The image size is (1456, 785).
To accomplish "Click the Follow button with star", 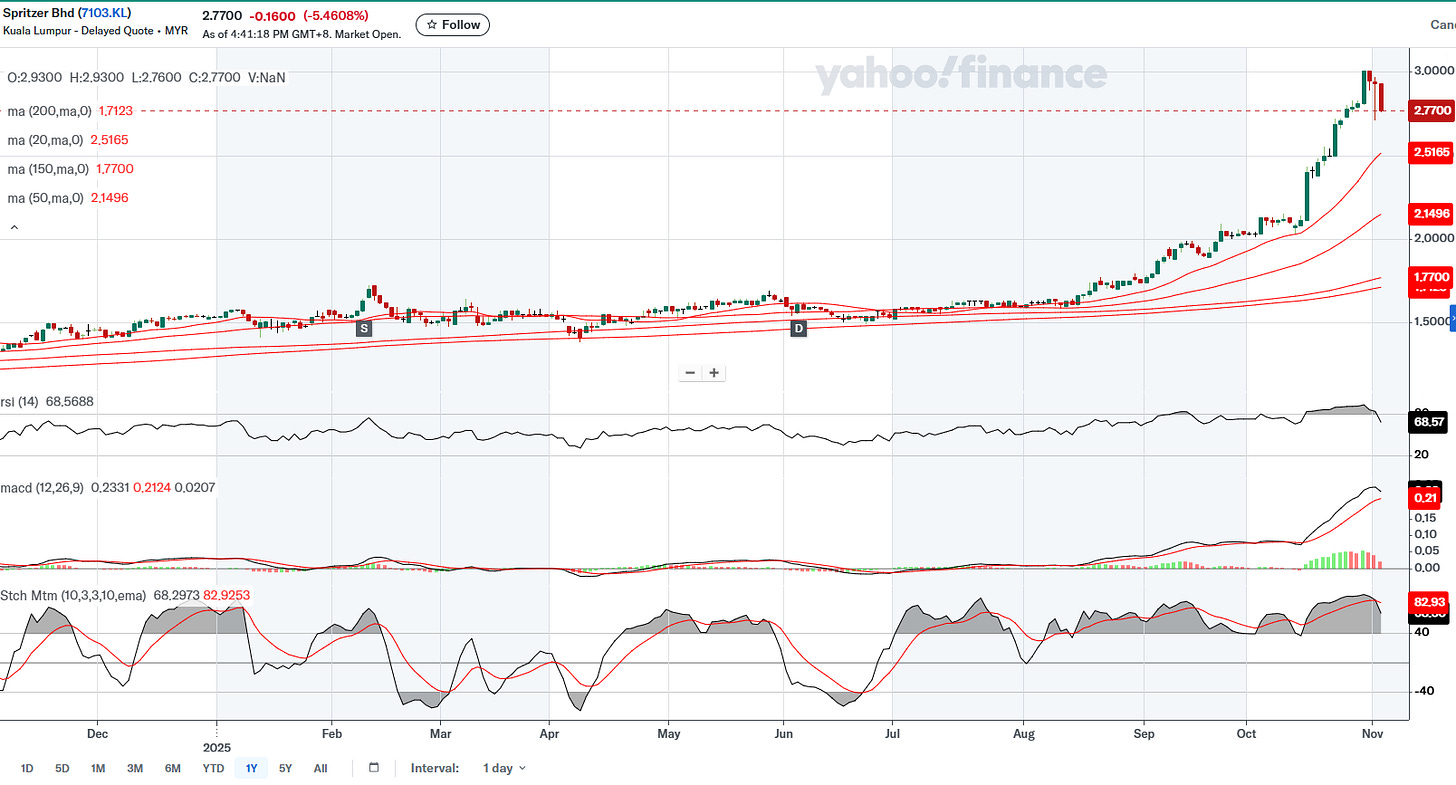I will 453,25.
